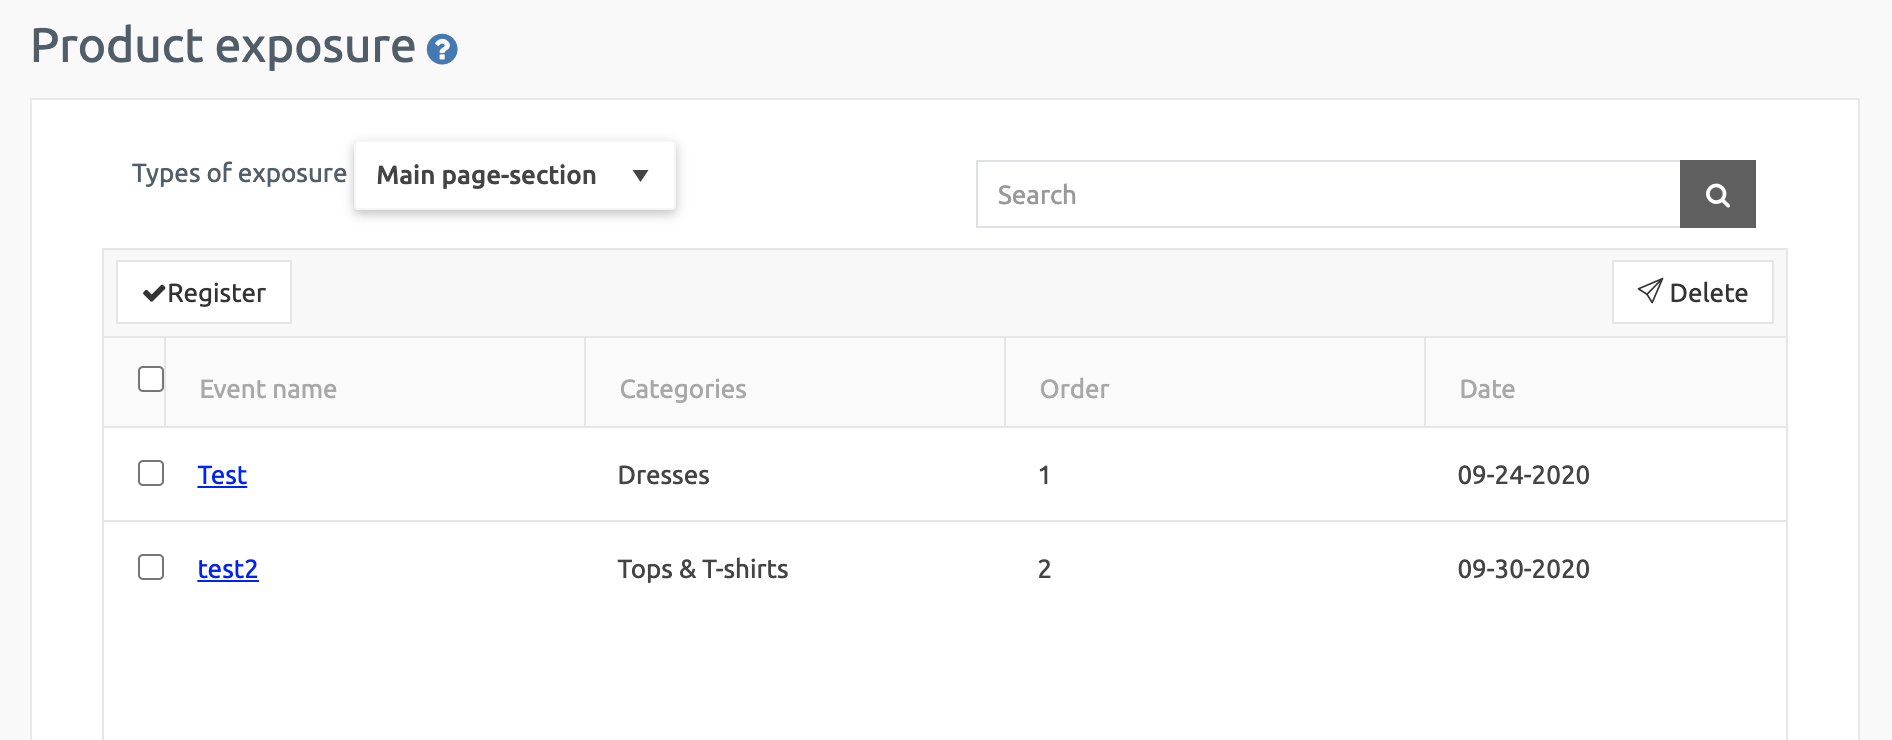Image resolution: width=1892 pixels, height=740 pixels.
Task: Focus the Search text field
Action: pyautogui.click(x=1327, y=195)
